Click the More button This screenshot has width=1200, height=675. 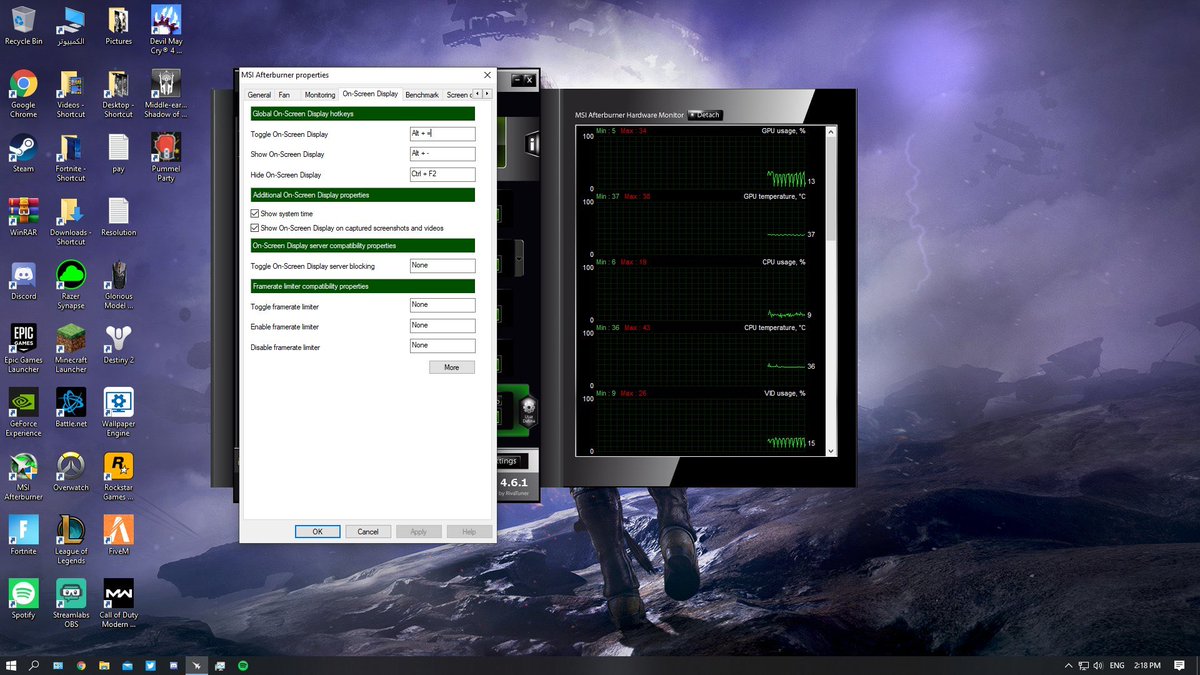click(x=452, y=367)
